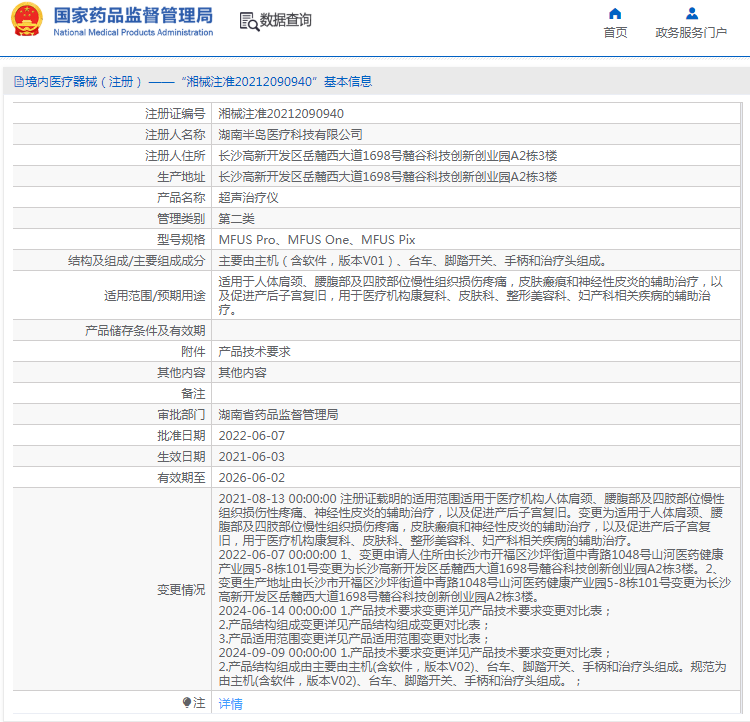
Task: Click the 数据查询 header text
Action: [x=286, y=20]
